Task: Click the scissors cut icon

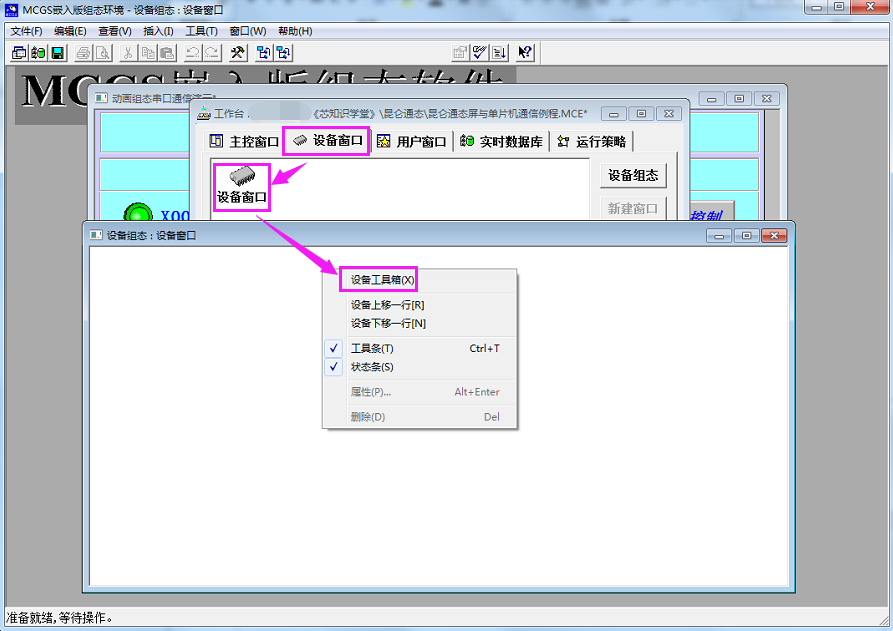Action: coord(128,53)
